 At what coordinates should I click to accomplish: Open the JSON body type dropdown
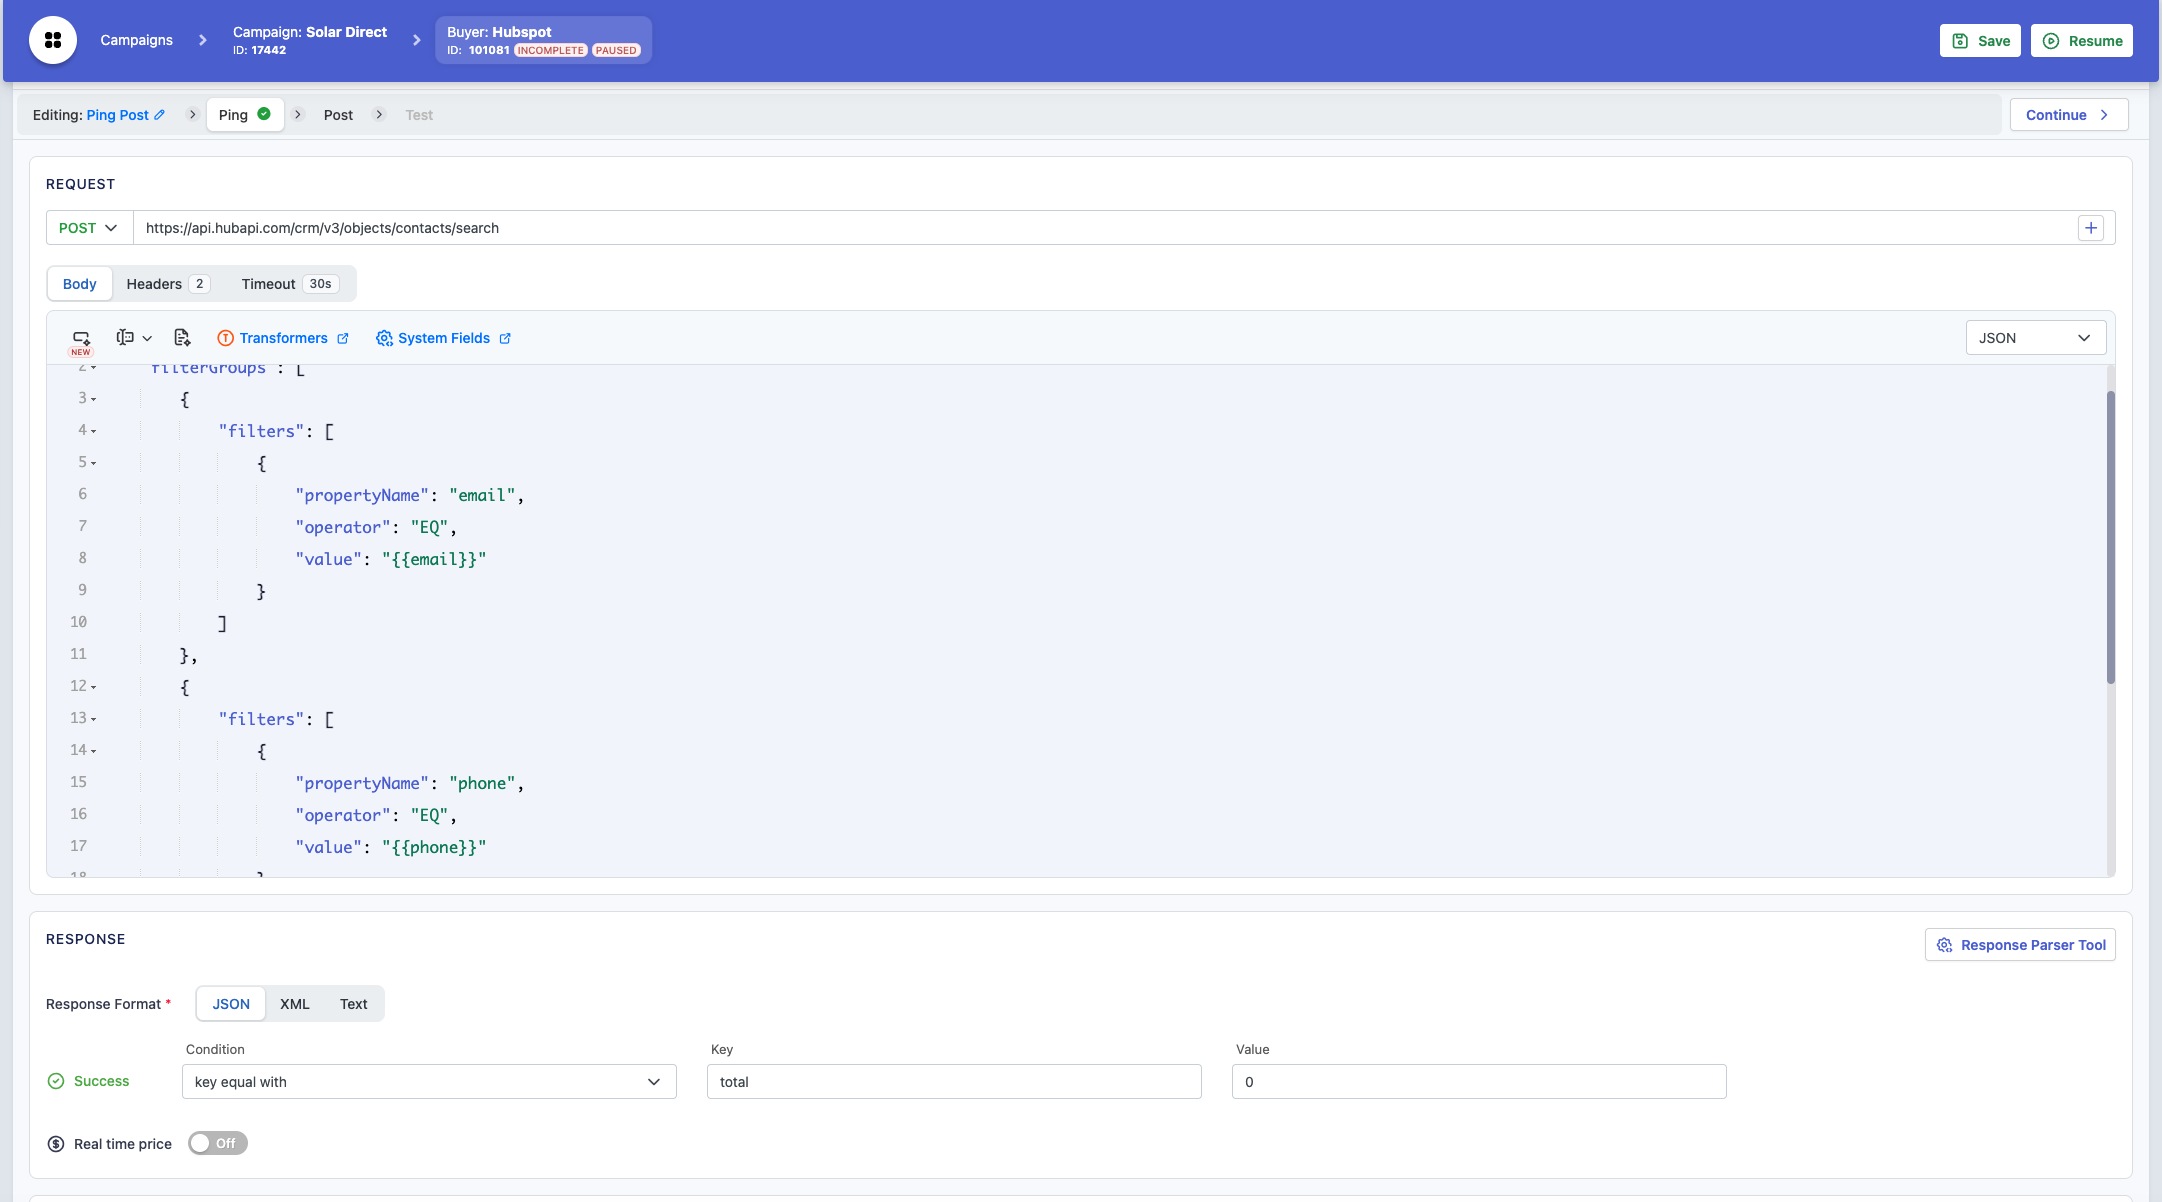point(2035,338)
